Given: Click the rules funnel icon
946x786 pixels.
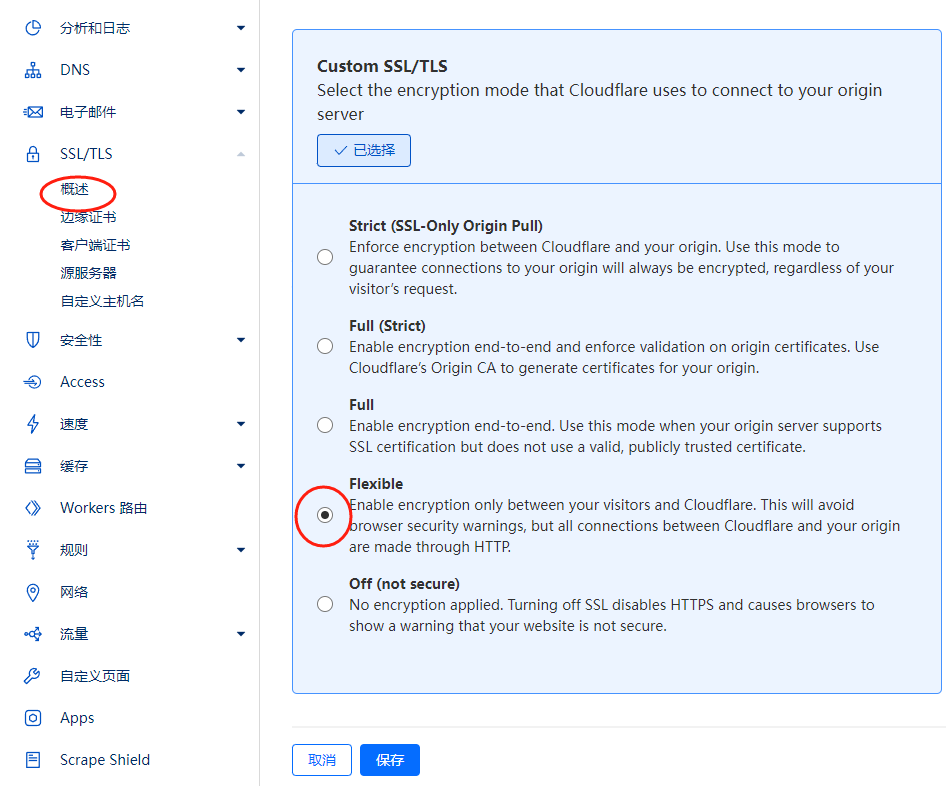Looking at the screenshot, I should 33,550.
